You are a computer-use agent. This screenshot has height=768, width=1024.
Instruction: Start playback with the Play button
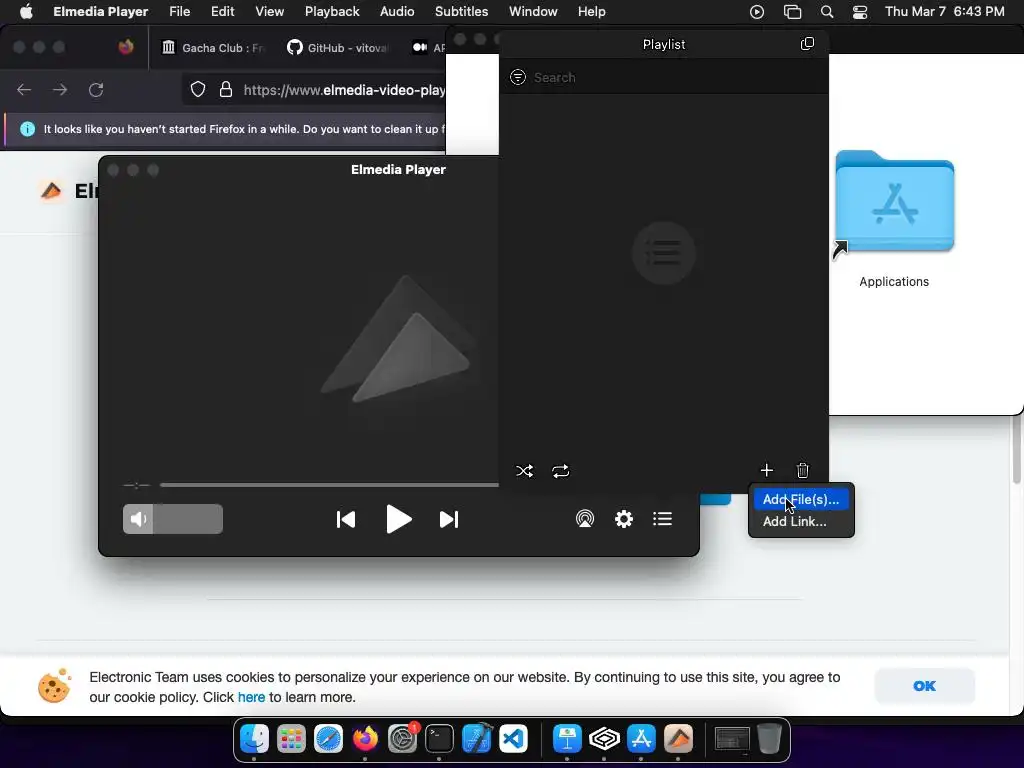coord(398,519)
